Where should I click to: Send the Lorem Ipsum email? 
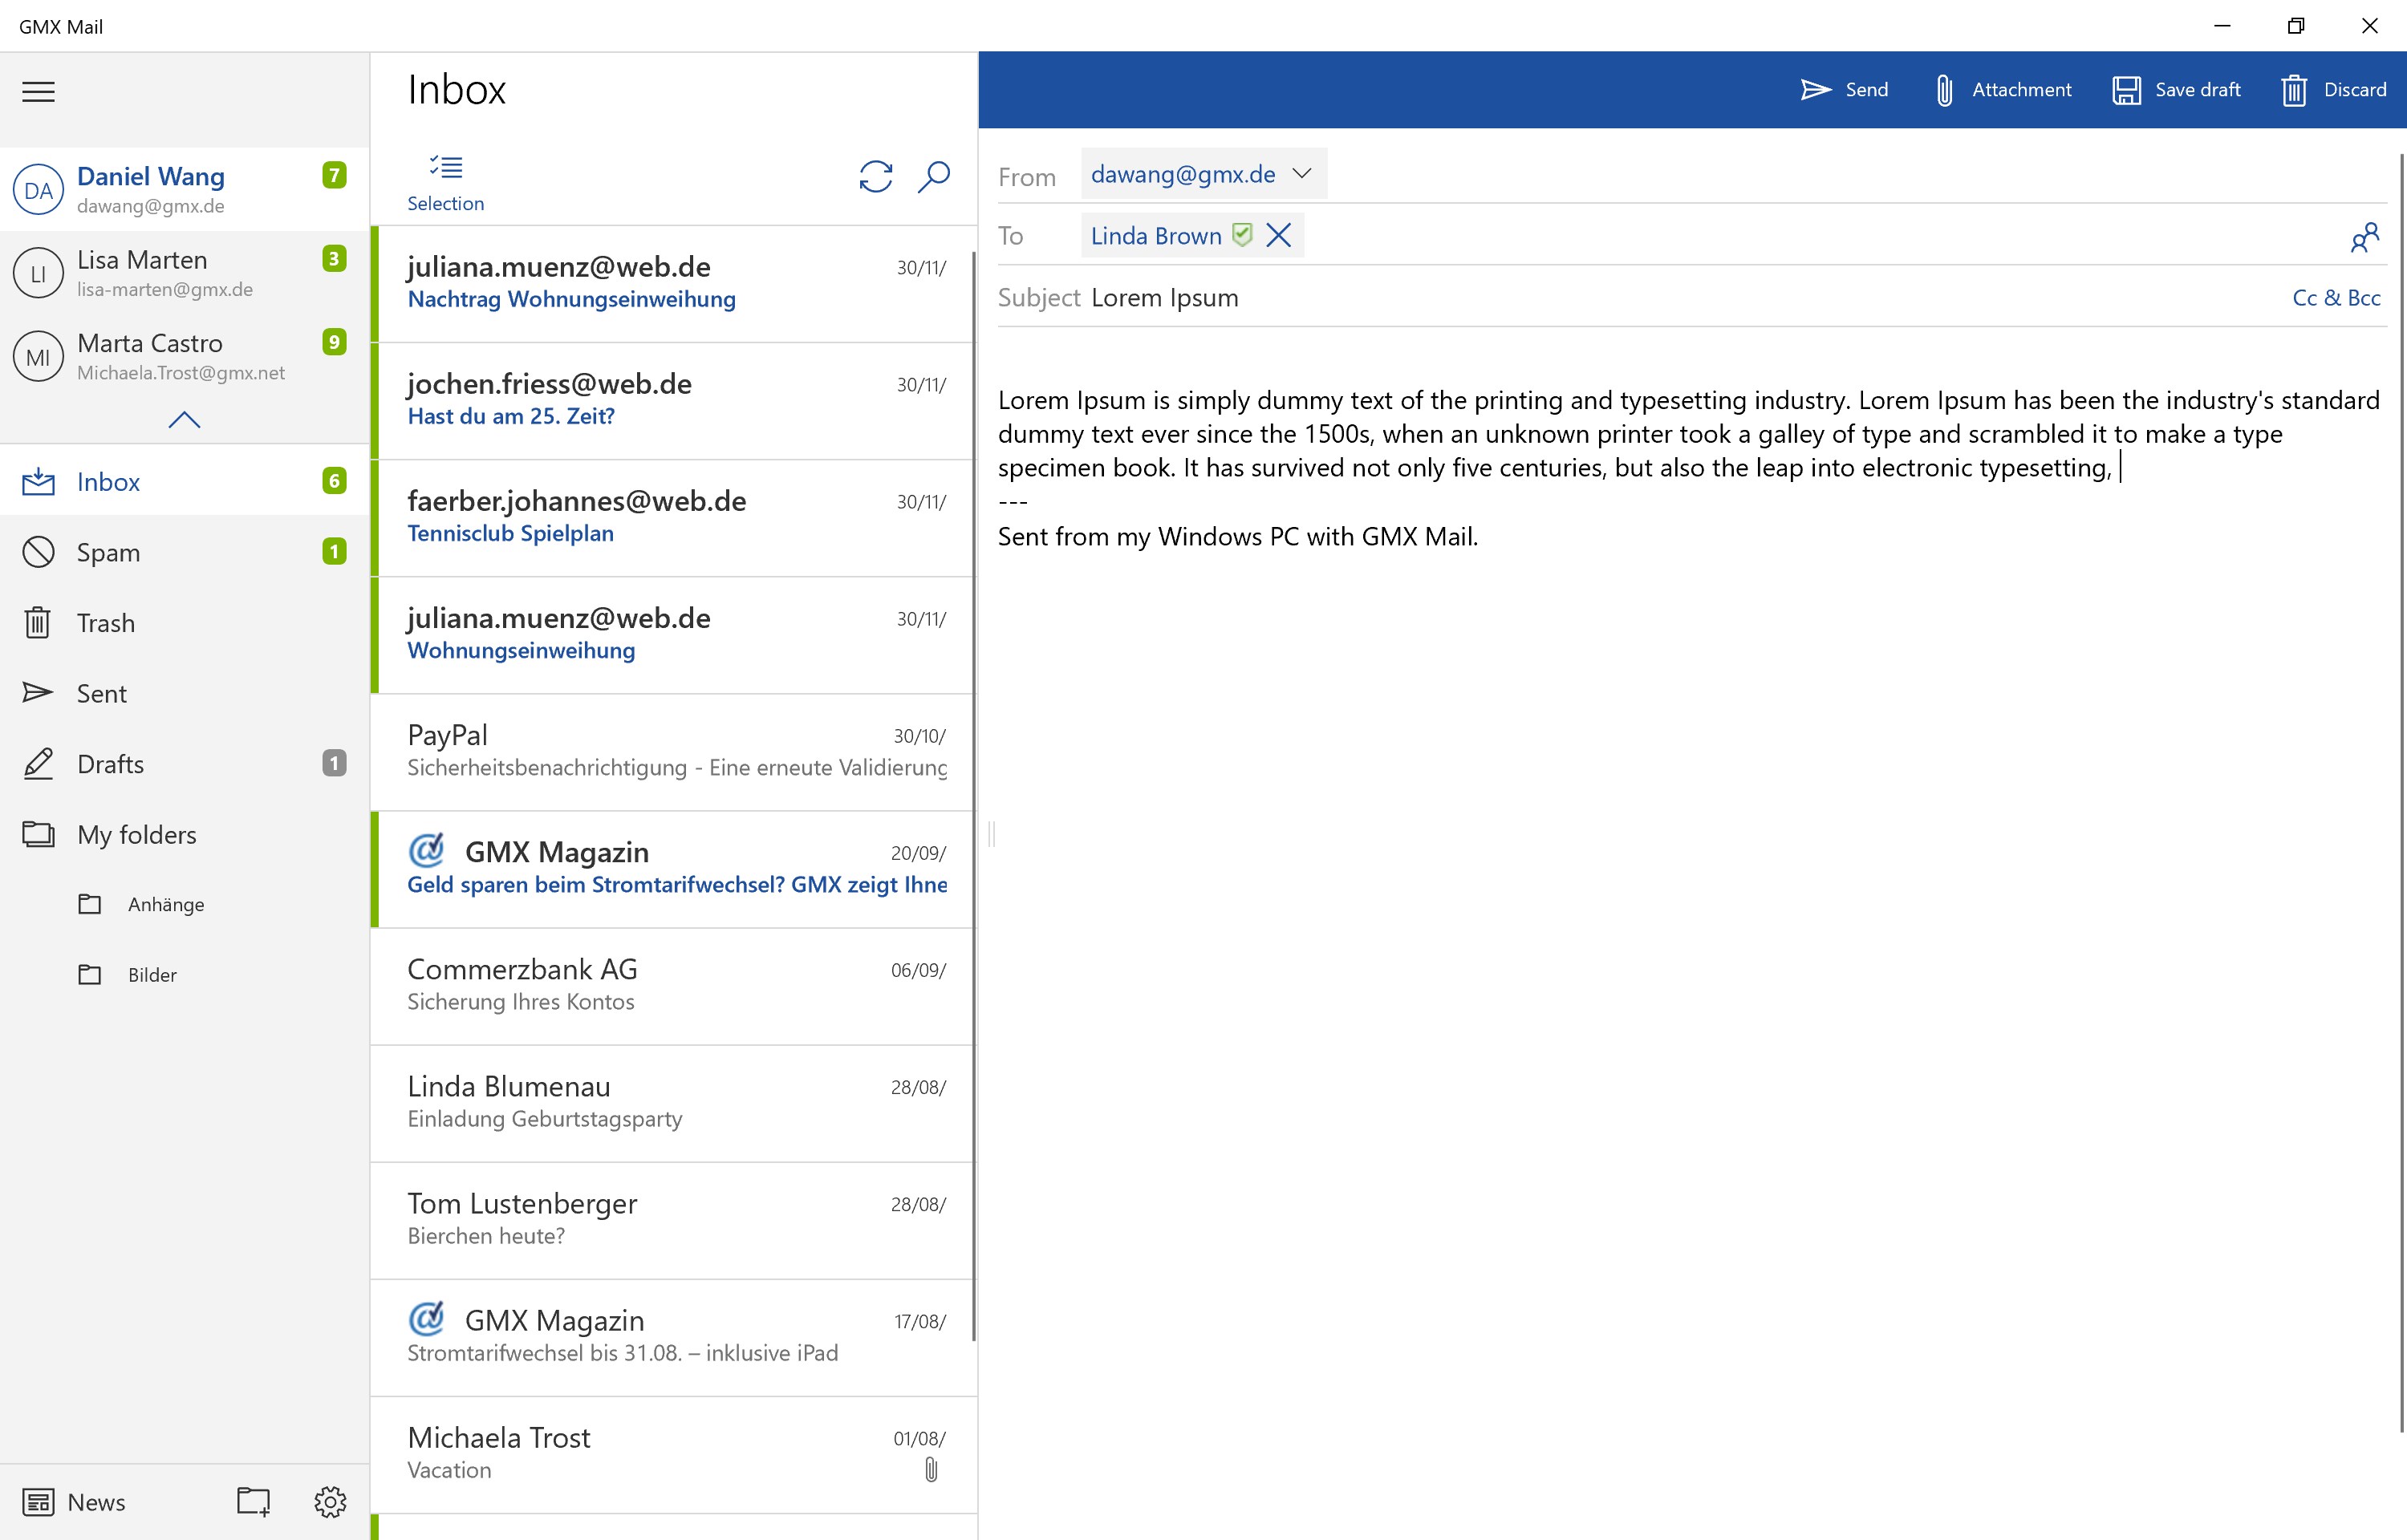pos(1845,89)
